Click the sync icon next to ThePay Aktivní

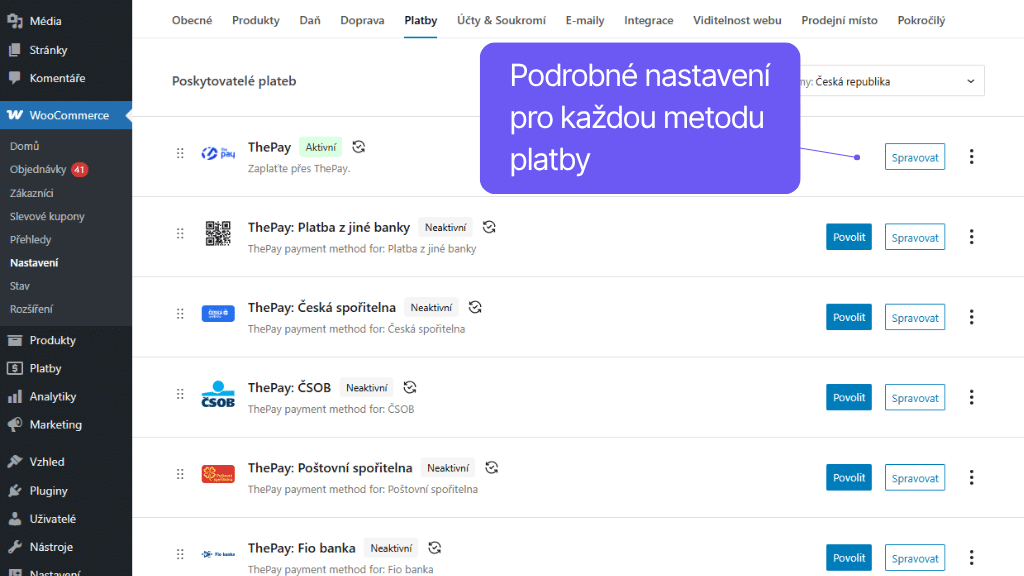click(x=359, y=147)
